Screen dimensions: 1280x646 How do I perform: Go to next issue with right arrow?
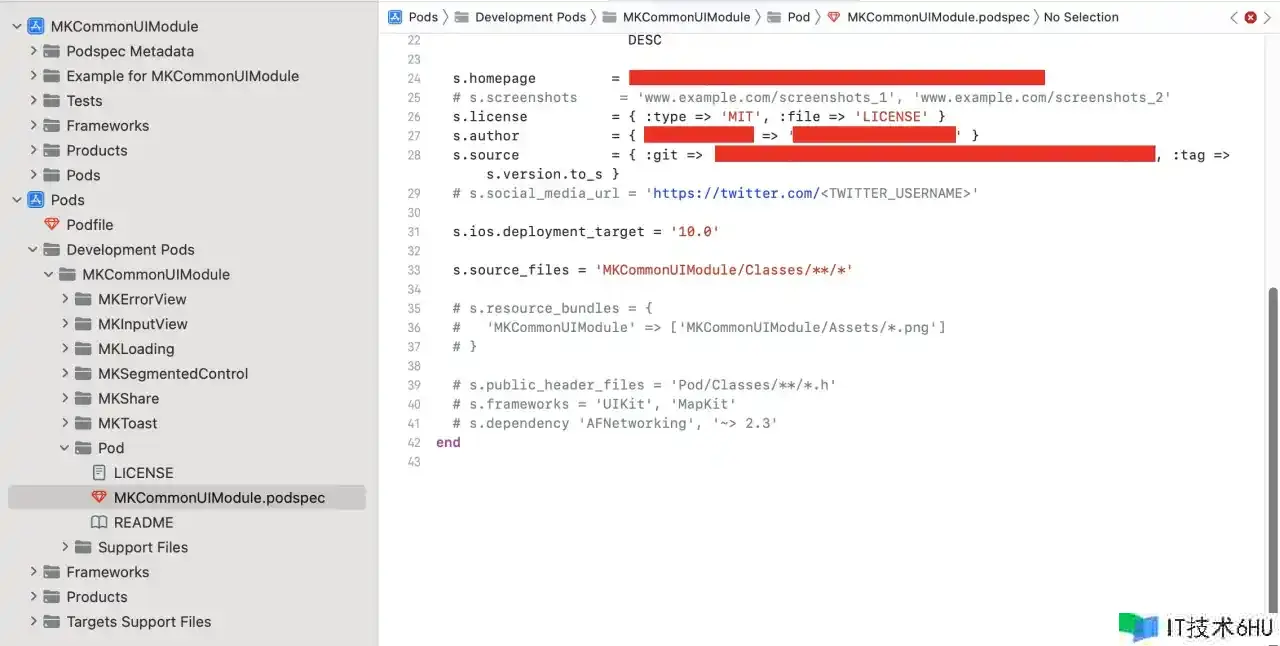click(1266, 17)
